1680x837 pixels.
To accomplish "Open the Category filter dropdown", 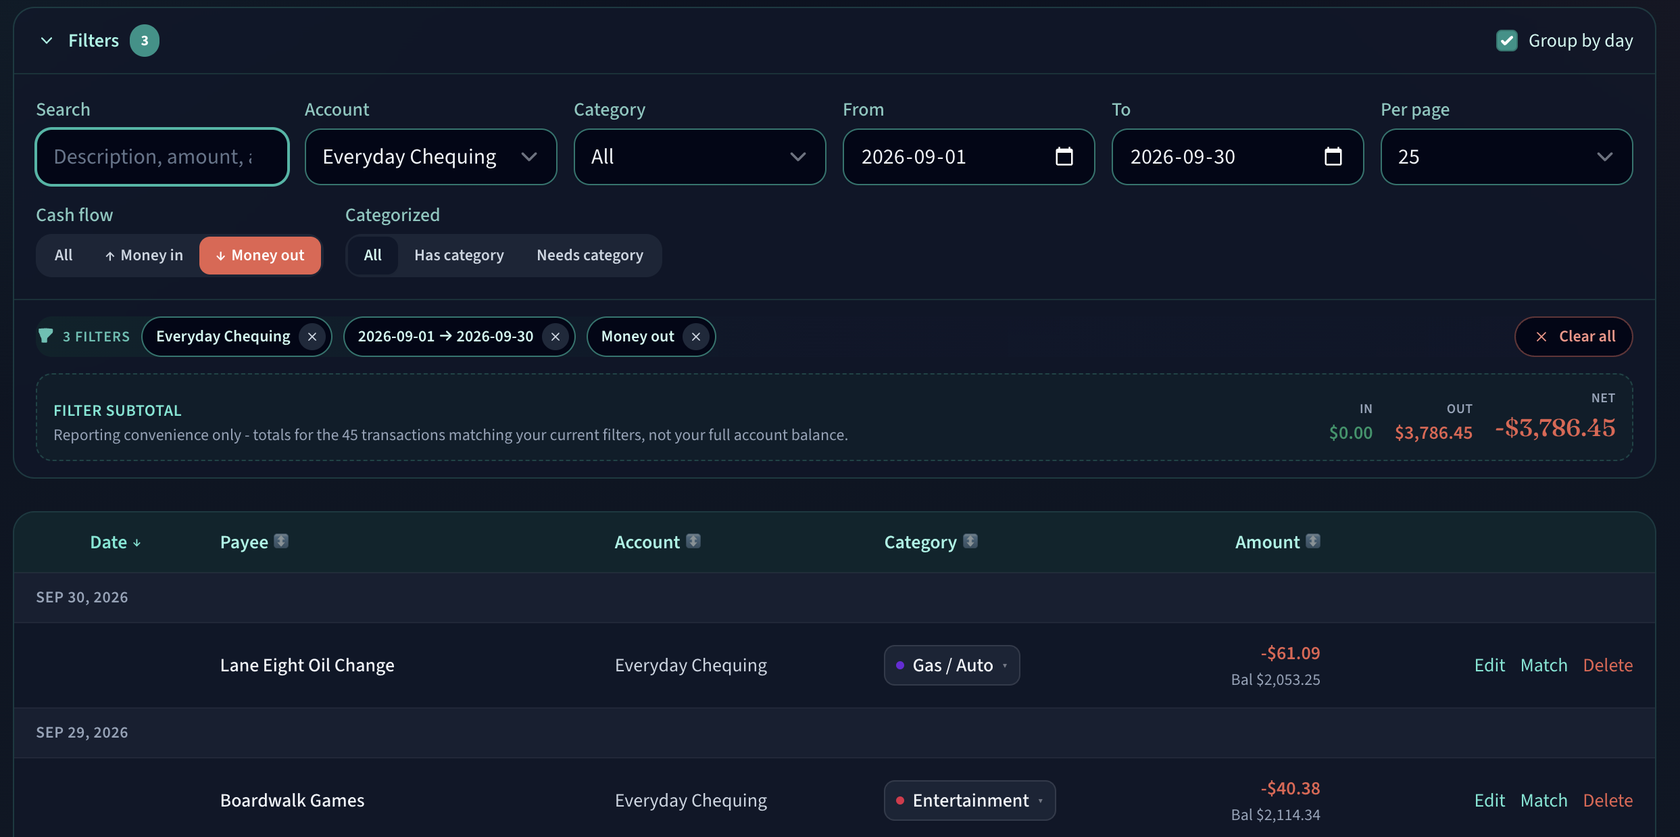I will pyautogui.click(x=700, y=157).
